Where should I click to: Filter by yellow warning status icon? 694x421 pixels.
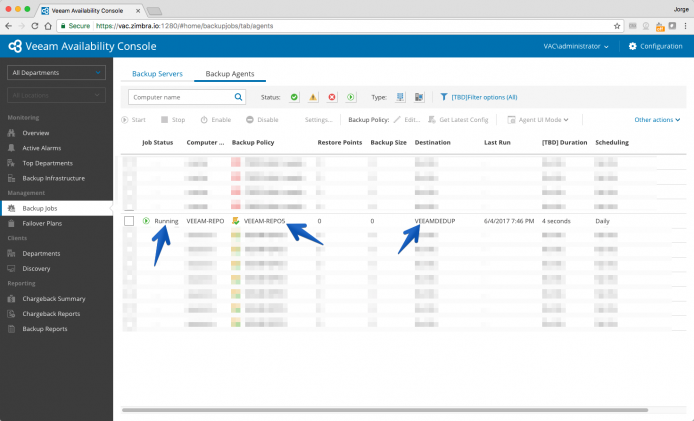313,97
